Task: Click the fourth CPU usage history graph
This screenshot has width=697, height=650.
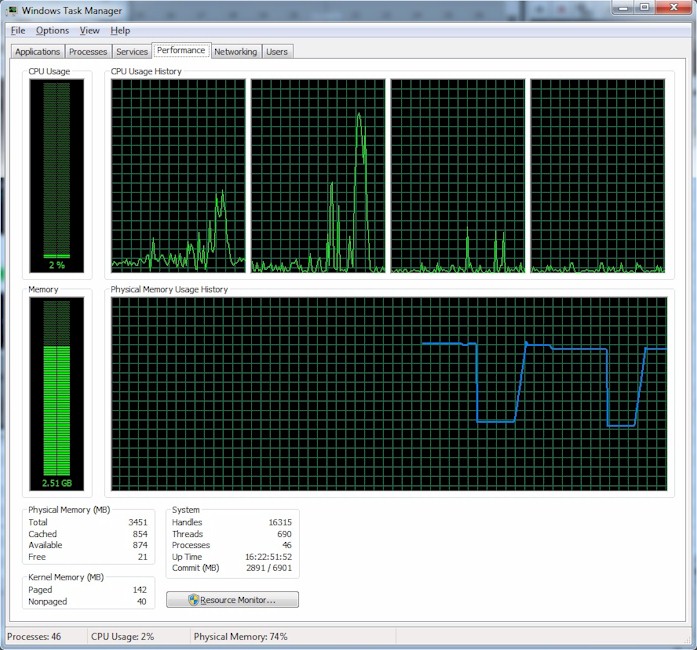Action: (x=598, y=176)
